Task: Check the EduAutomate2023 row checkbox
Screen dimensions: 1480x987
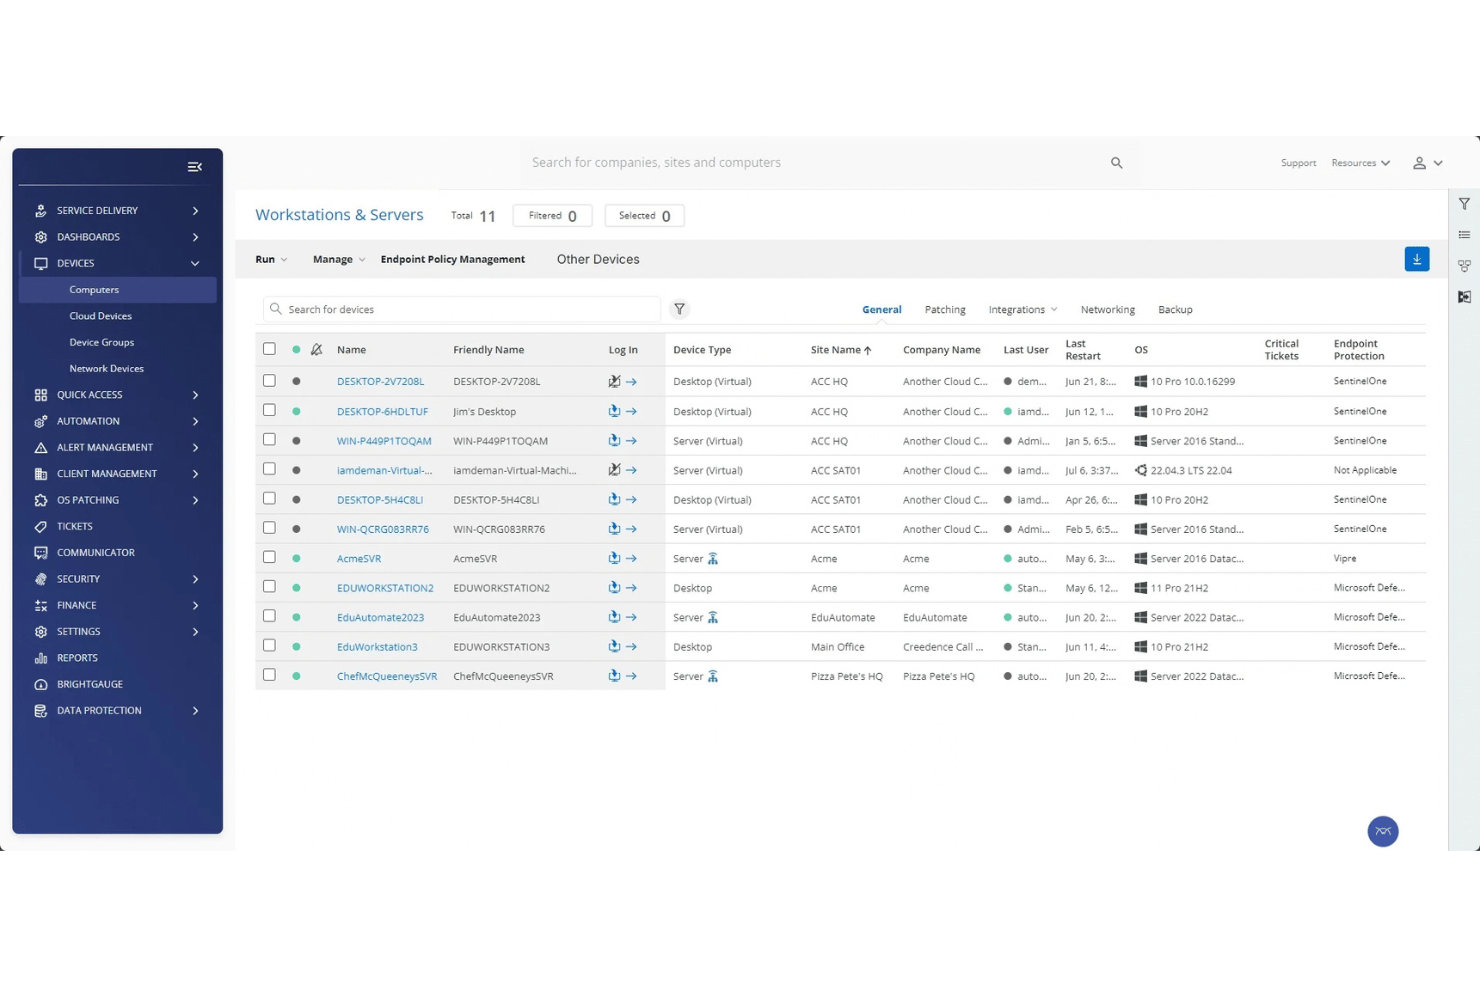Action: 269,617
